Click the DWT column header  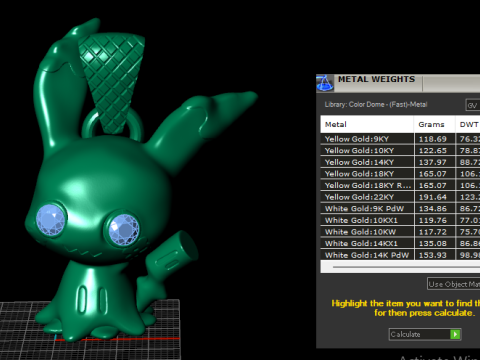[x=468, y=124]
